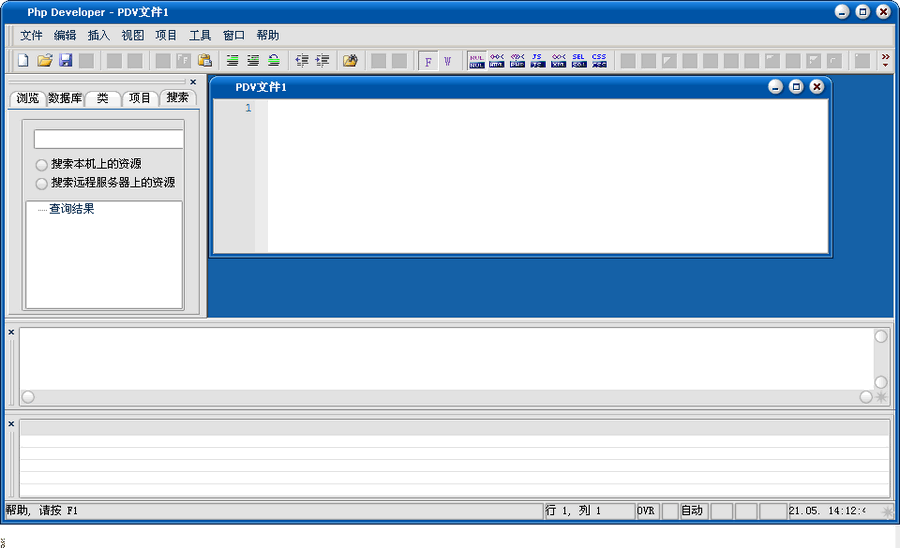Click the indent icon with right-pointing arrow
900x548 pixels.
pyautogui.click(x=323, y=60)
